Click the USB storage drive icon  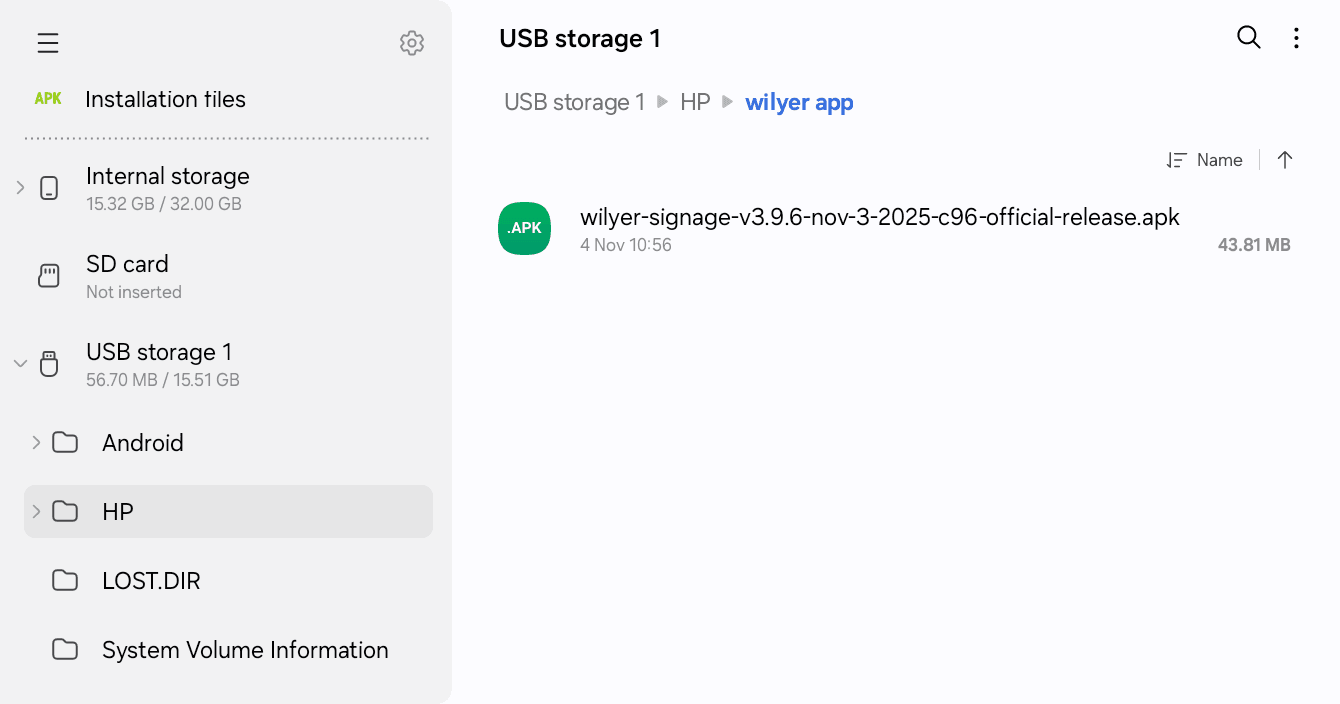(49, 364)
